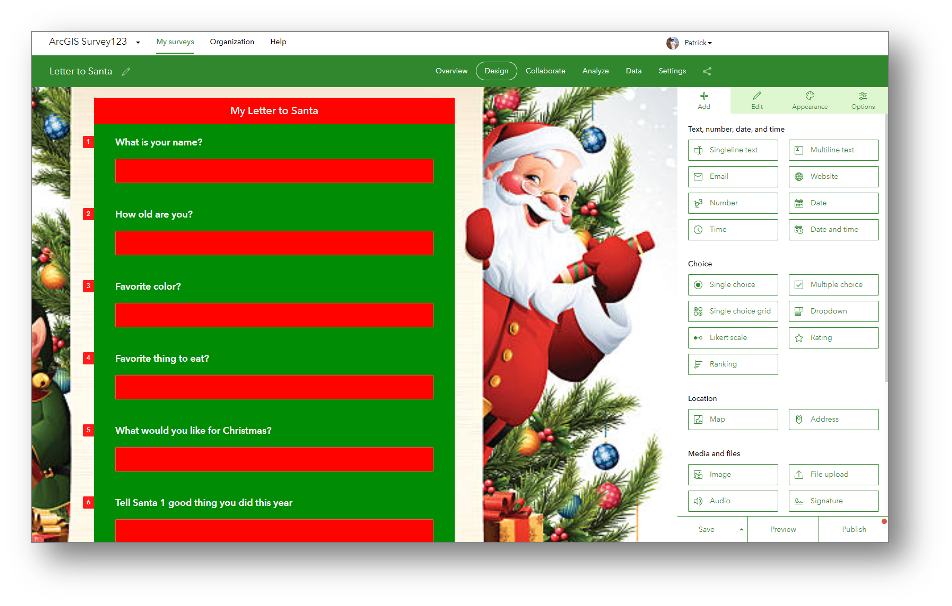Switch to the Options tab
This screenshot has height=606, width=952.
(862, 101)
